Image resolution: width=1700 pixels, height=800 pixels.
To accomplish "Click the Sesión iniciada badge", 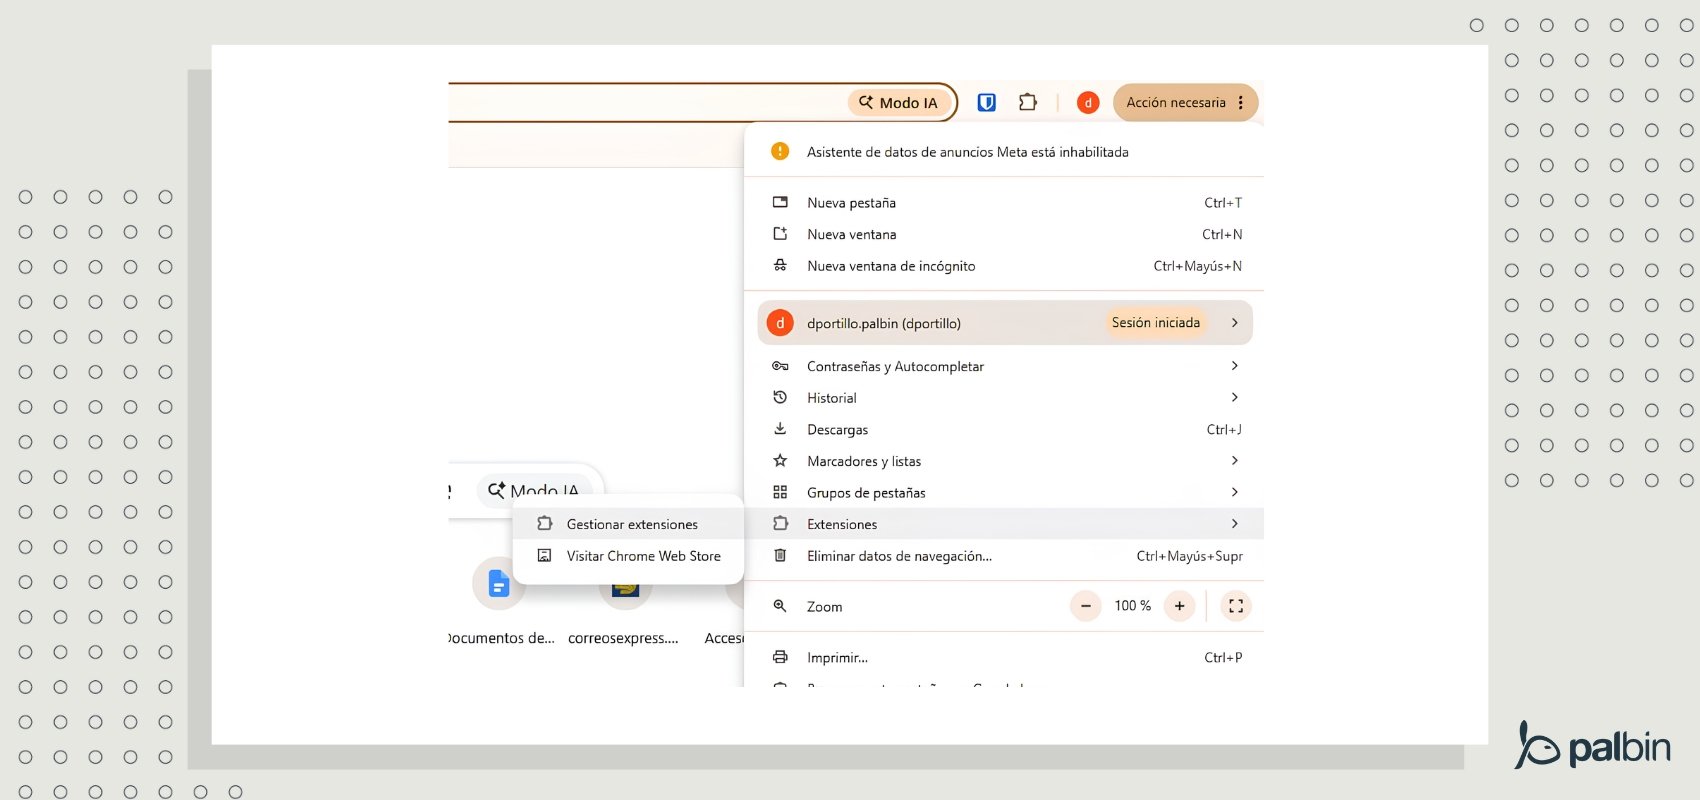I will click(x=1156, y=323).
